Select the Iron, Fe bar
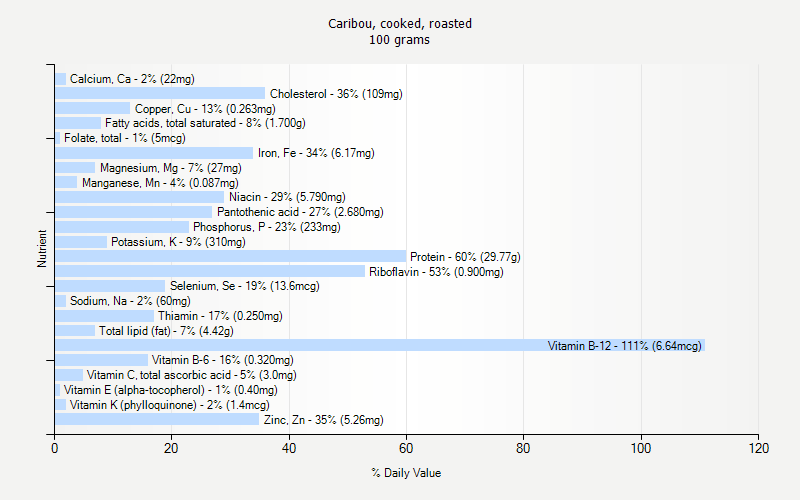The height and width of the screenshot is (500, 800). (x=154, y=153)
